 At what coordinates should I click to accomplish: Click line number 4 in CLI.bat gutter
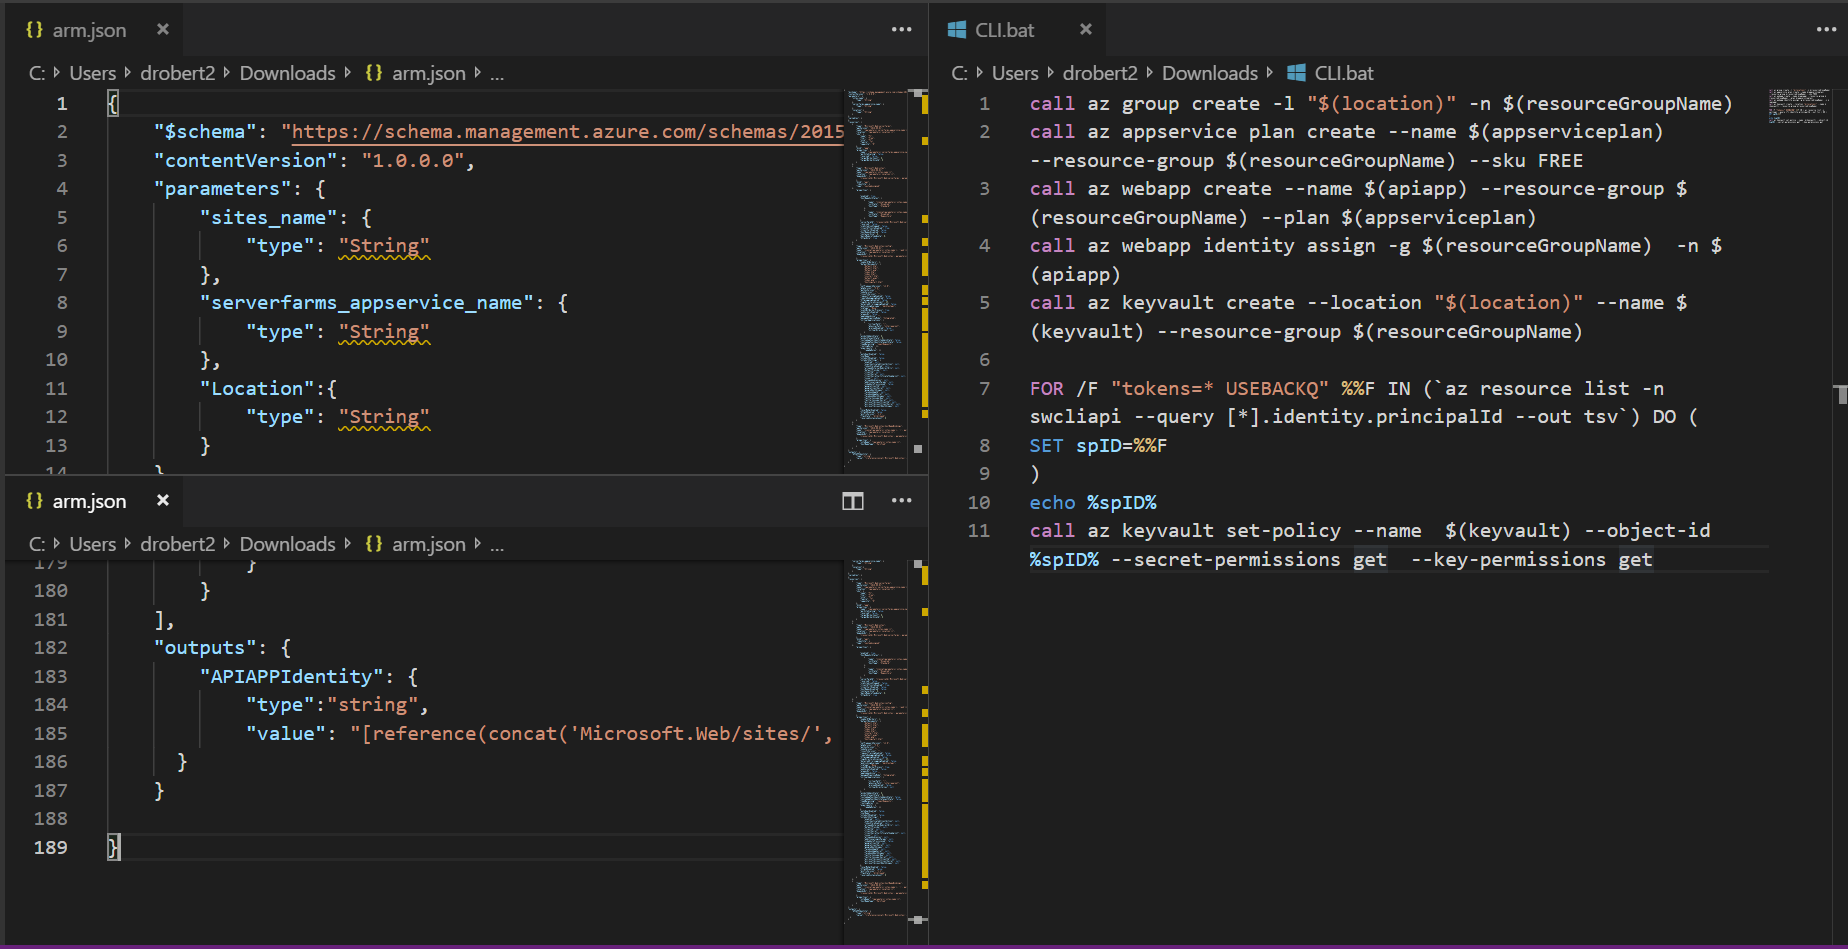pos(984,246)
